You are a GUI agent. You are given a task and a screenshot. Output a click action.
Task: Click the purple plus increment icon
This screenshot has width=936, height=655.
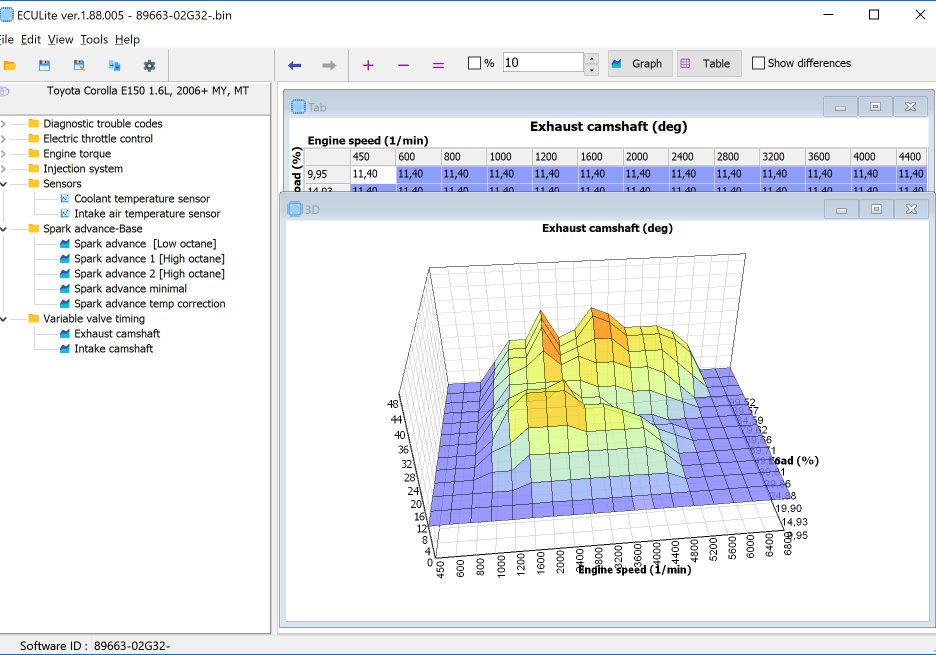(x=368, y=64)
